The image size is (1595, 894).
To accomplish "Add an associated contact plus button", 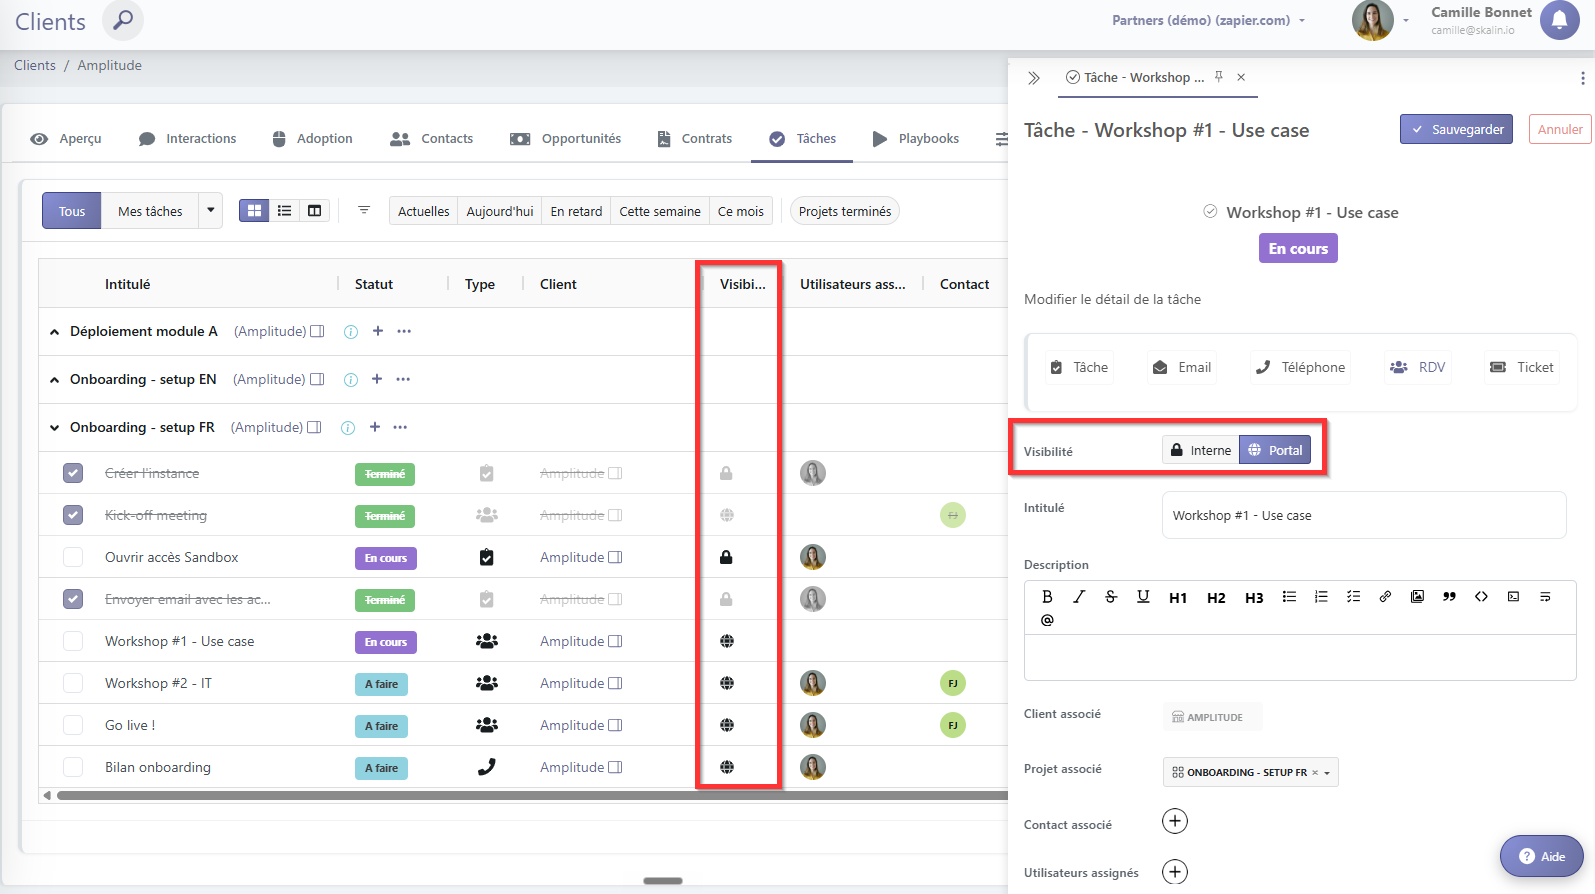I will (1175, 821).
